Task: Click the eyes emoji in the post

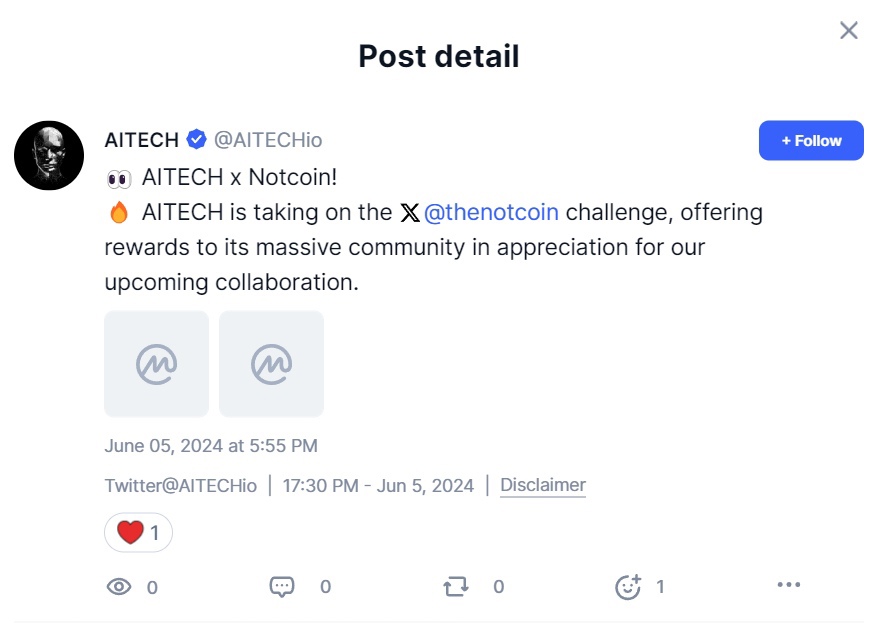Action: tap(119, 179)
